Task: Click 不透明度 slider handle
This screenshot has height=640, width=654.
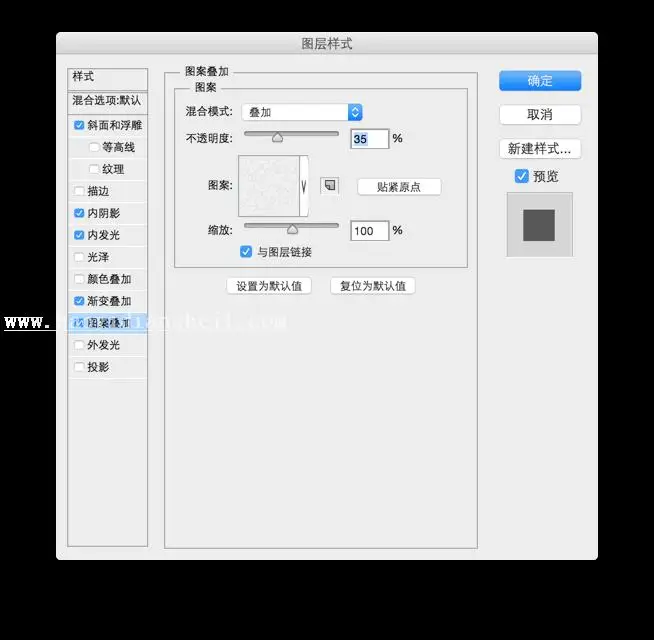Action: point(277,137)
